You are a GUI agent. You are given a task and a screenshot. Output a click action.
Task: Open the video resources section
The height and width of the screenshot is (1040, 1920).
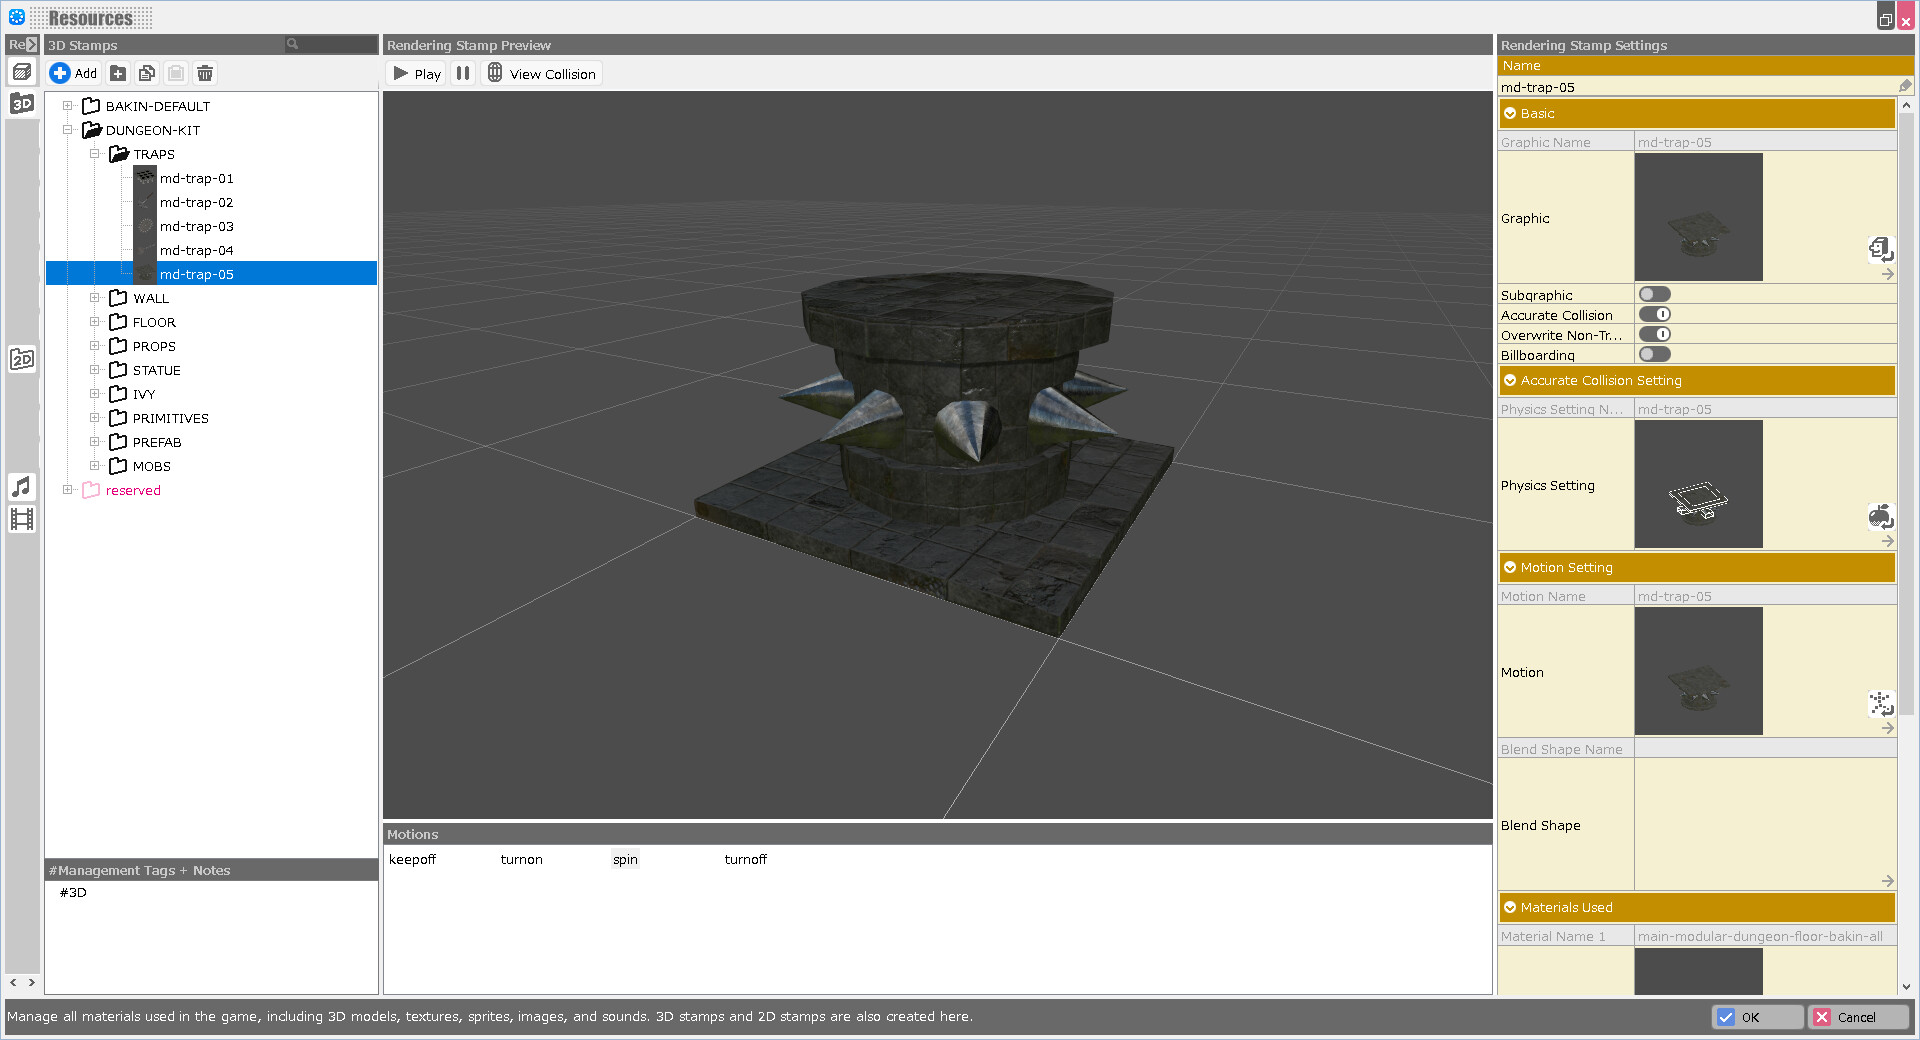pos(21,519)
